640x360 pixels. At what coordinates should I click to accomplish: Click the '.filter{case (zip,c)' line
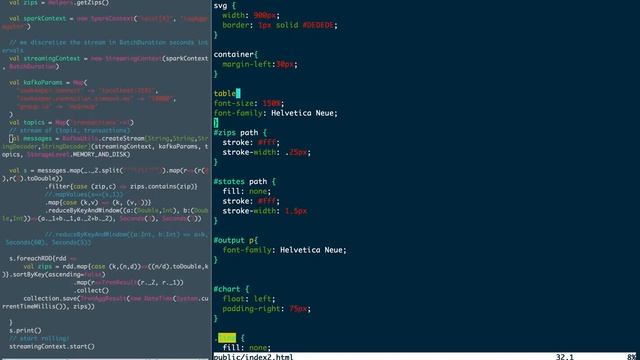tap(121, 187)
